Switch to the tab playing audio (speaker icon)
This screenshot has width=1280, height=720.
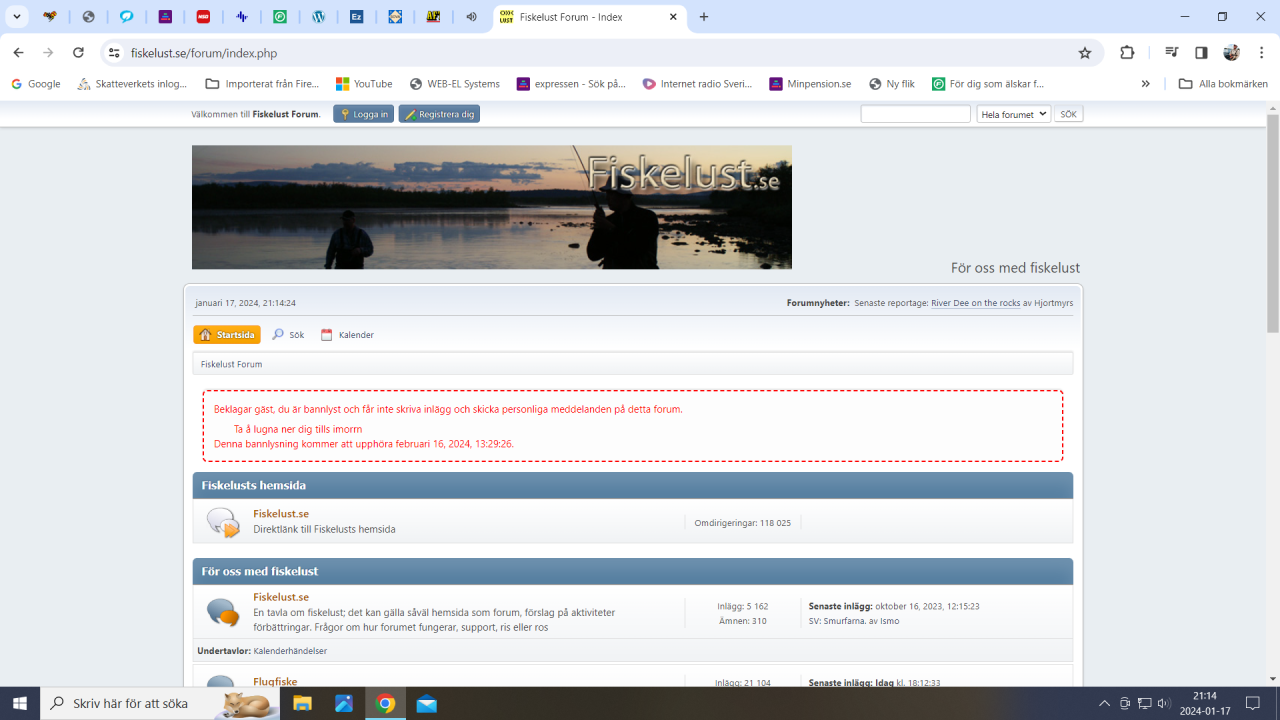[x=471, y=17]
